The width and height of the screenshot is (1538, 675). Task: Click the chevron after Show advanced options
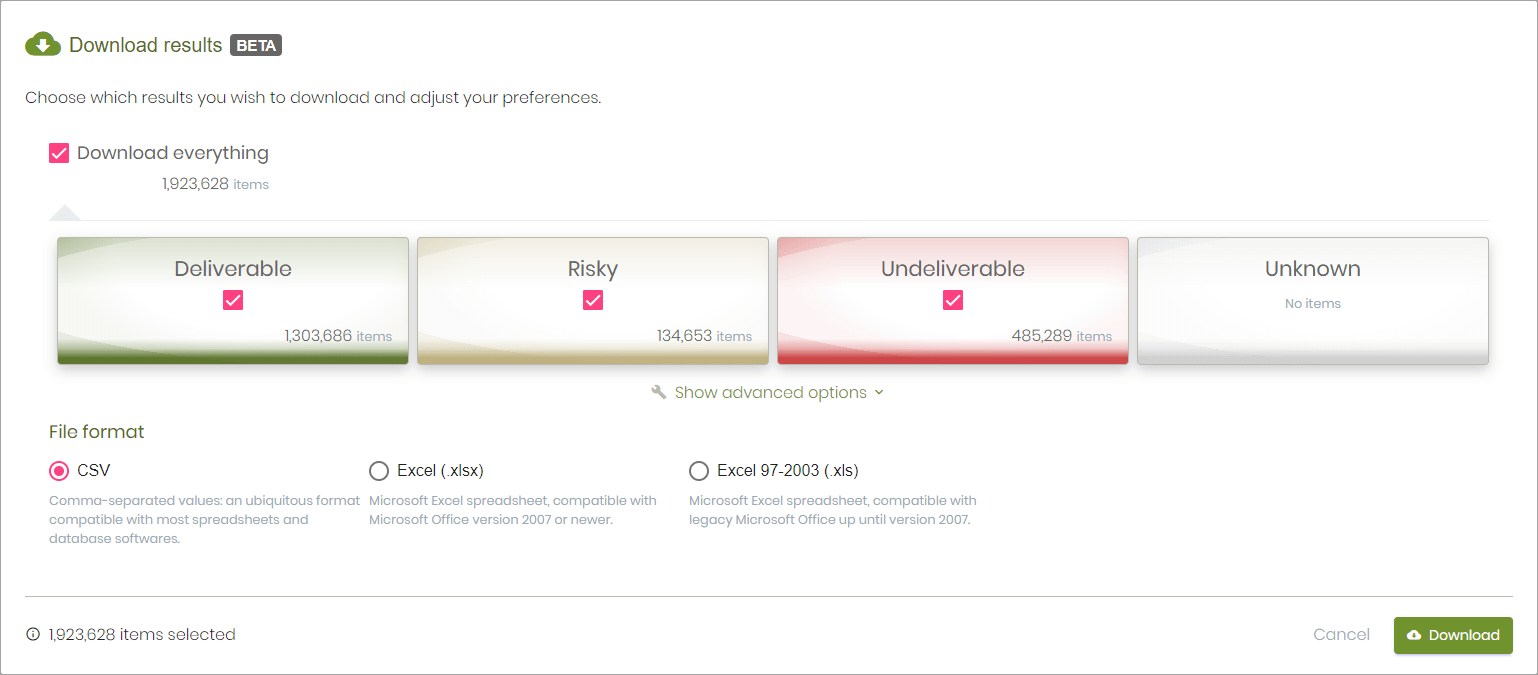[880, 392]
